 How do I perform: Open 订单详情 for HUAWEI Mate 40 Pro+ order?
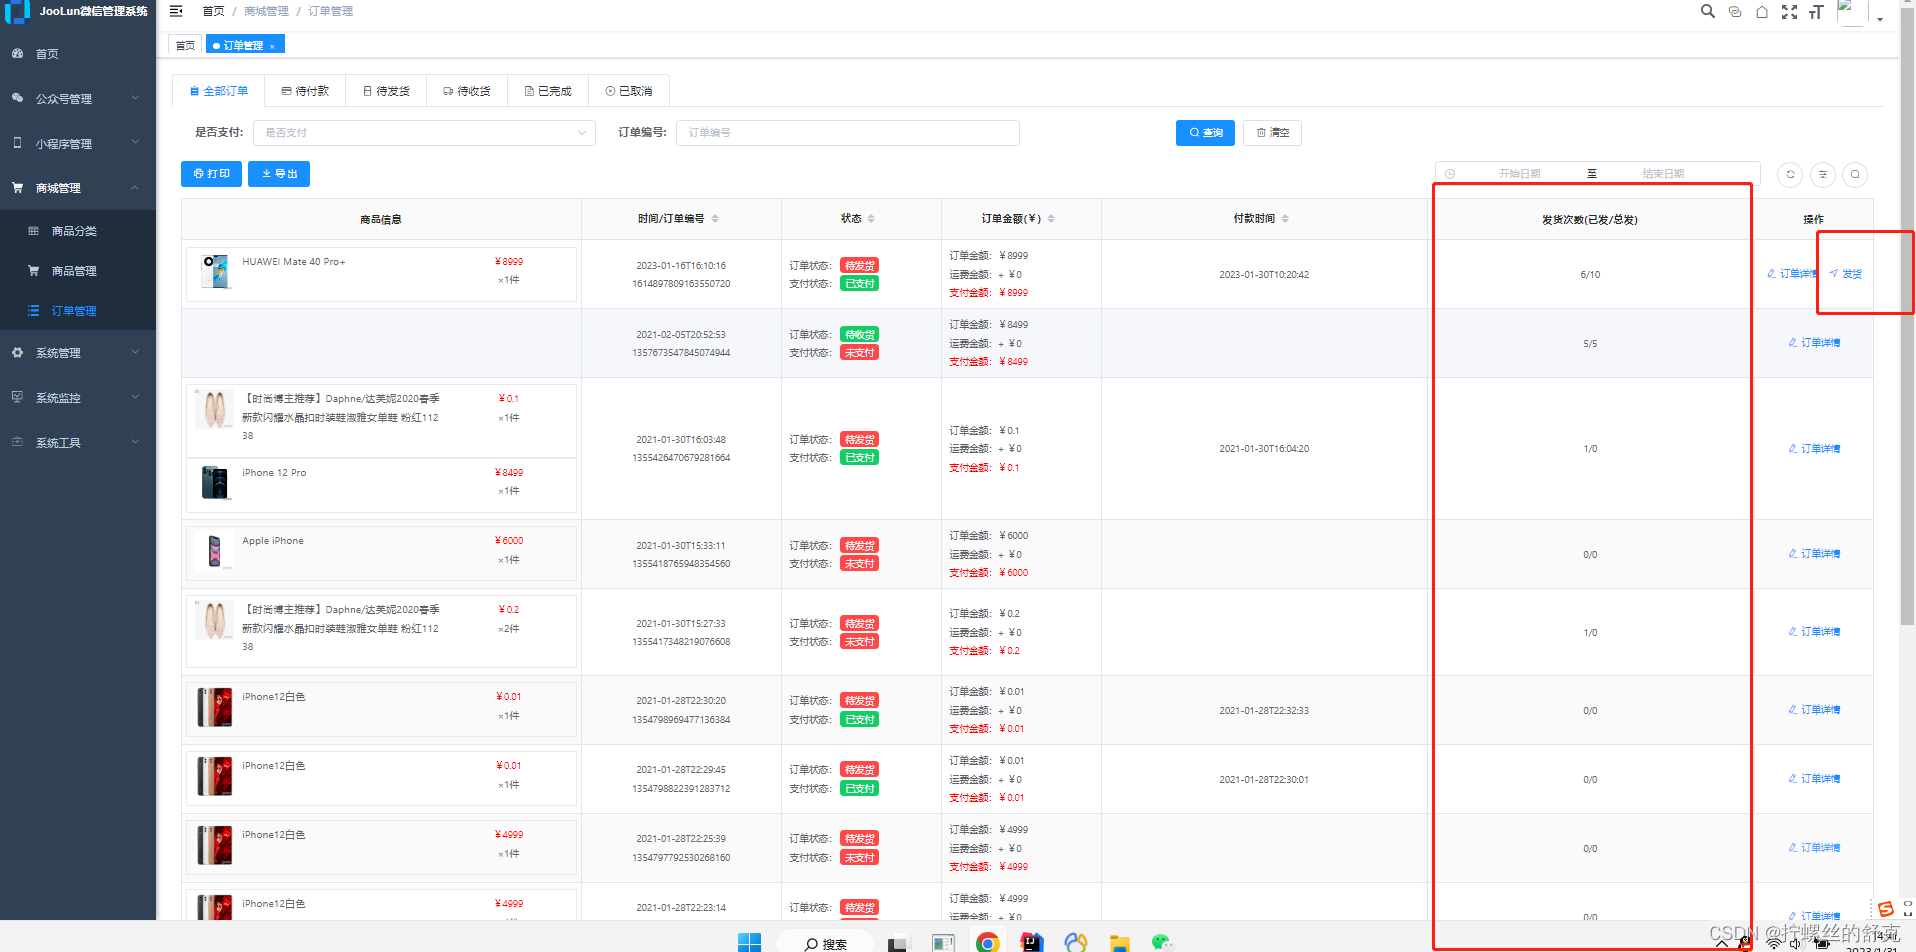point(1793,274)
